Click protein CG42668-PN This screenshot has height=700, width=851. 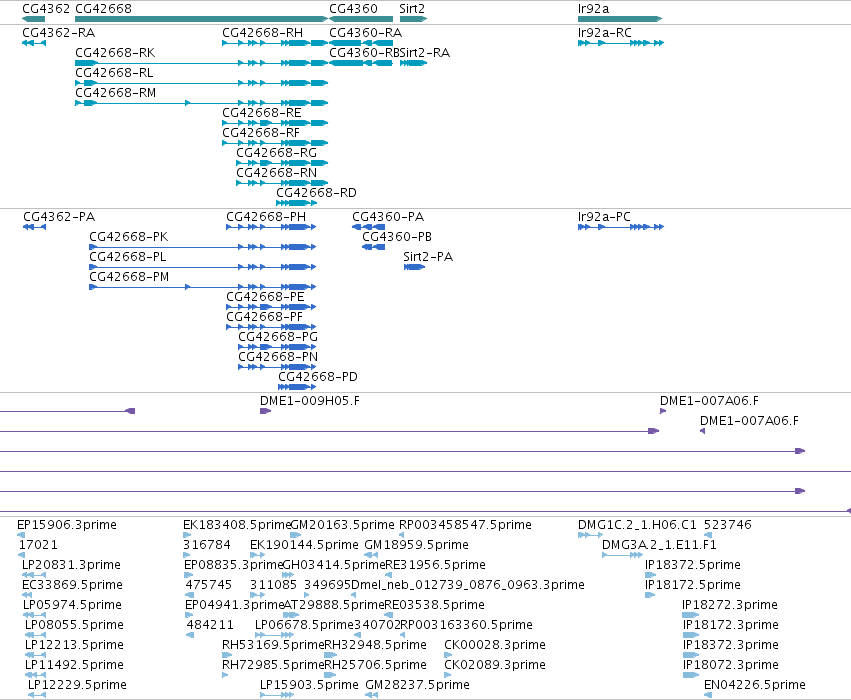(278, 358)
